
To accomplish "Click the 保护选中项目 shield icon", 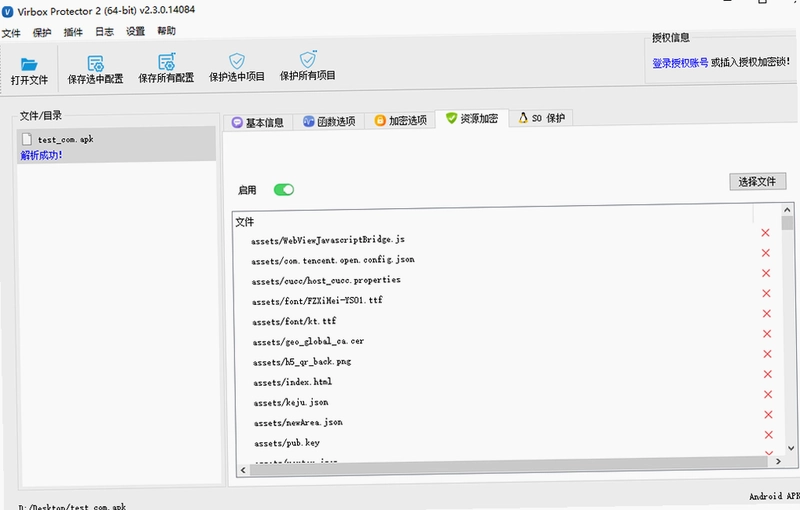I will [x=237, y=61].
